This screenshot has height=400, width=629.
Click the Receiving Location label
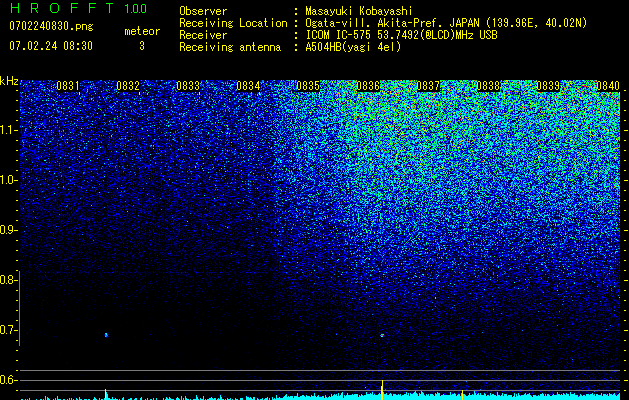pos(233,23)
